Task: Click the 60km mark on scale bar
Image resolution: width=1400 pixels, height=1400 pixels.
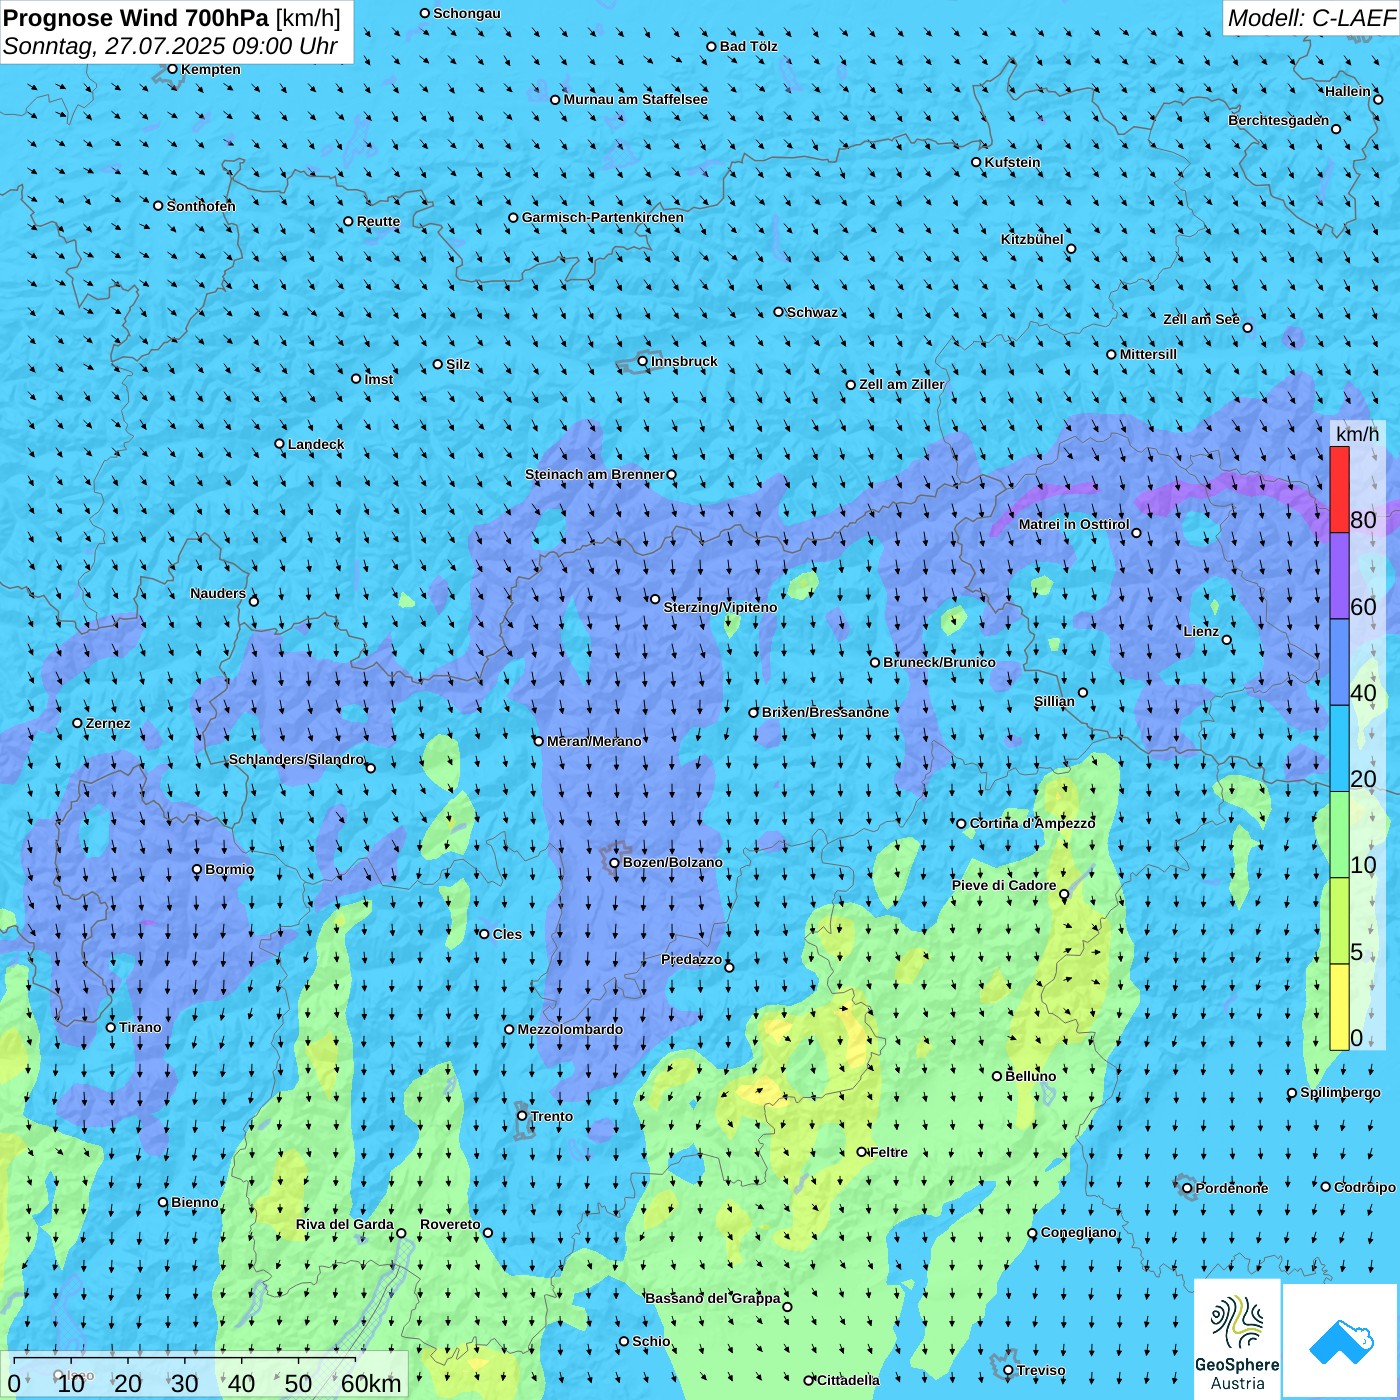Action: 371,1383
